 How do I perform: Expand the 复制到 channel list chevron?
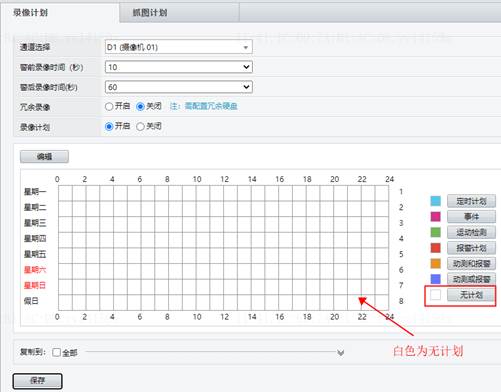340,353
